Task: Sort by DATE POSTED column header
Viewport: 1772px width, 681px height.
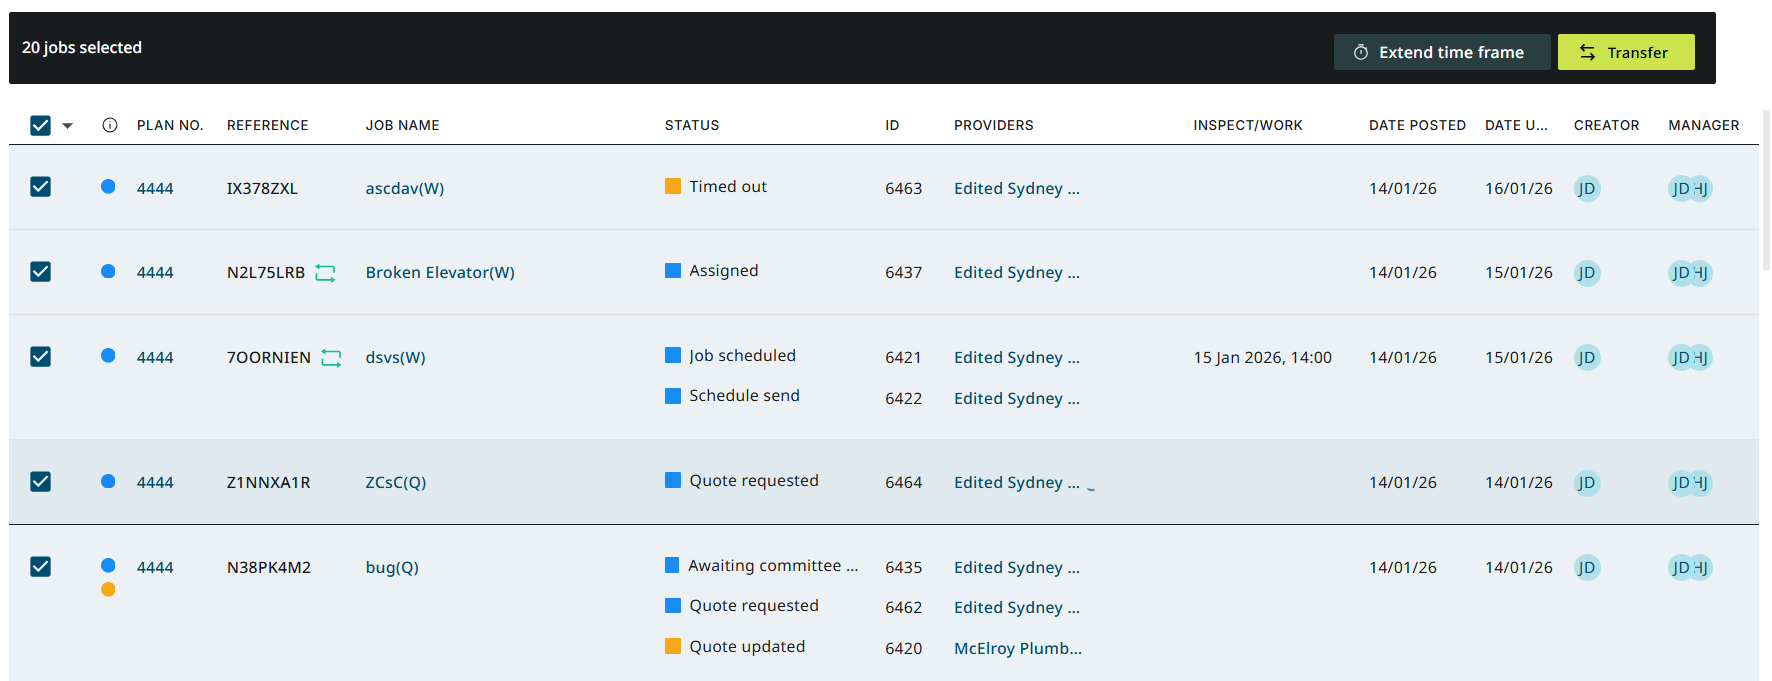Action: 1417,125
